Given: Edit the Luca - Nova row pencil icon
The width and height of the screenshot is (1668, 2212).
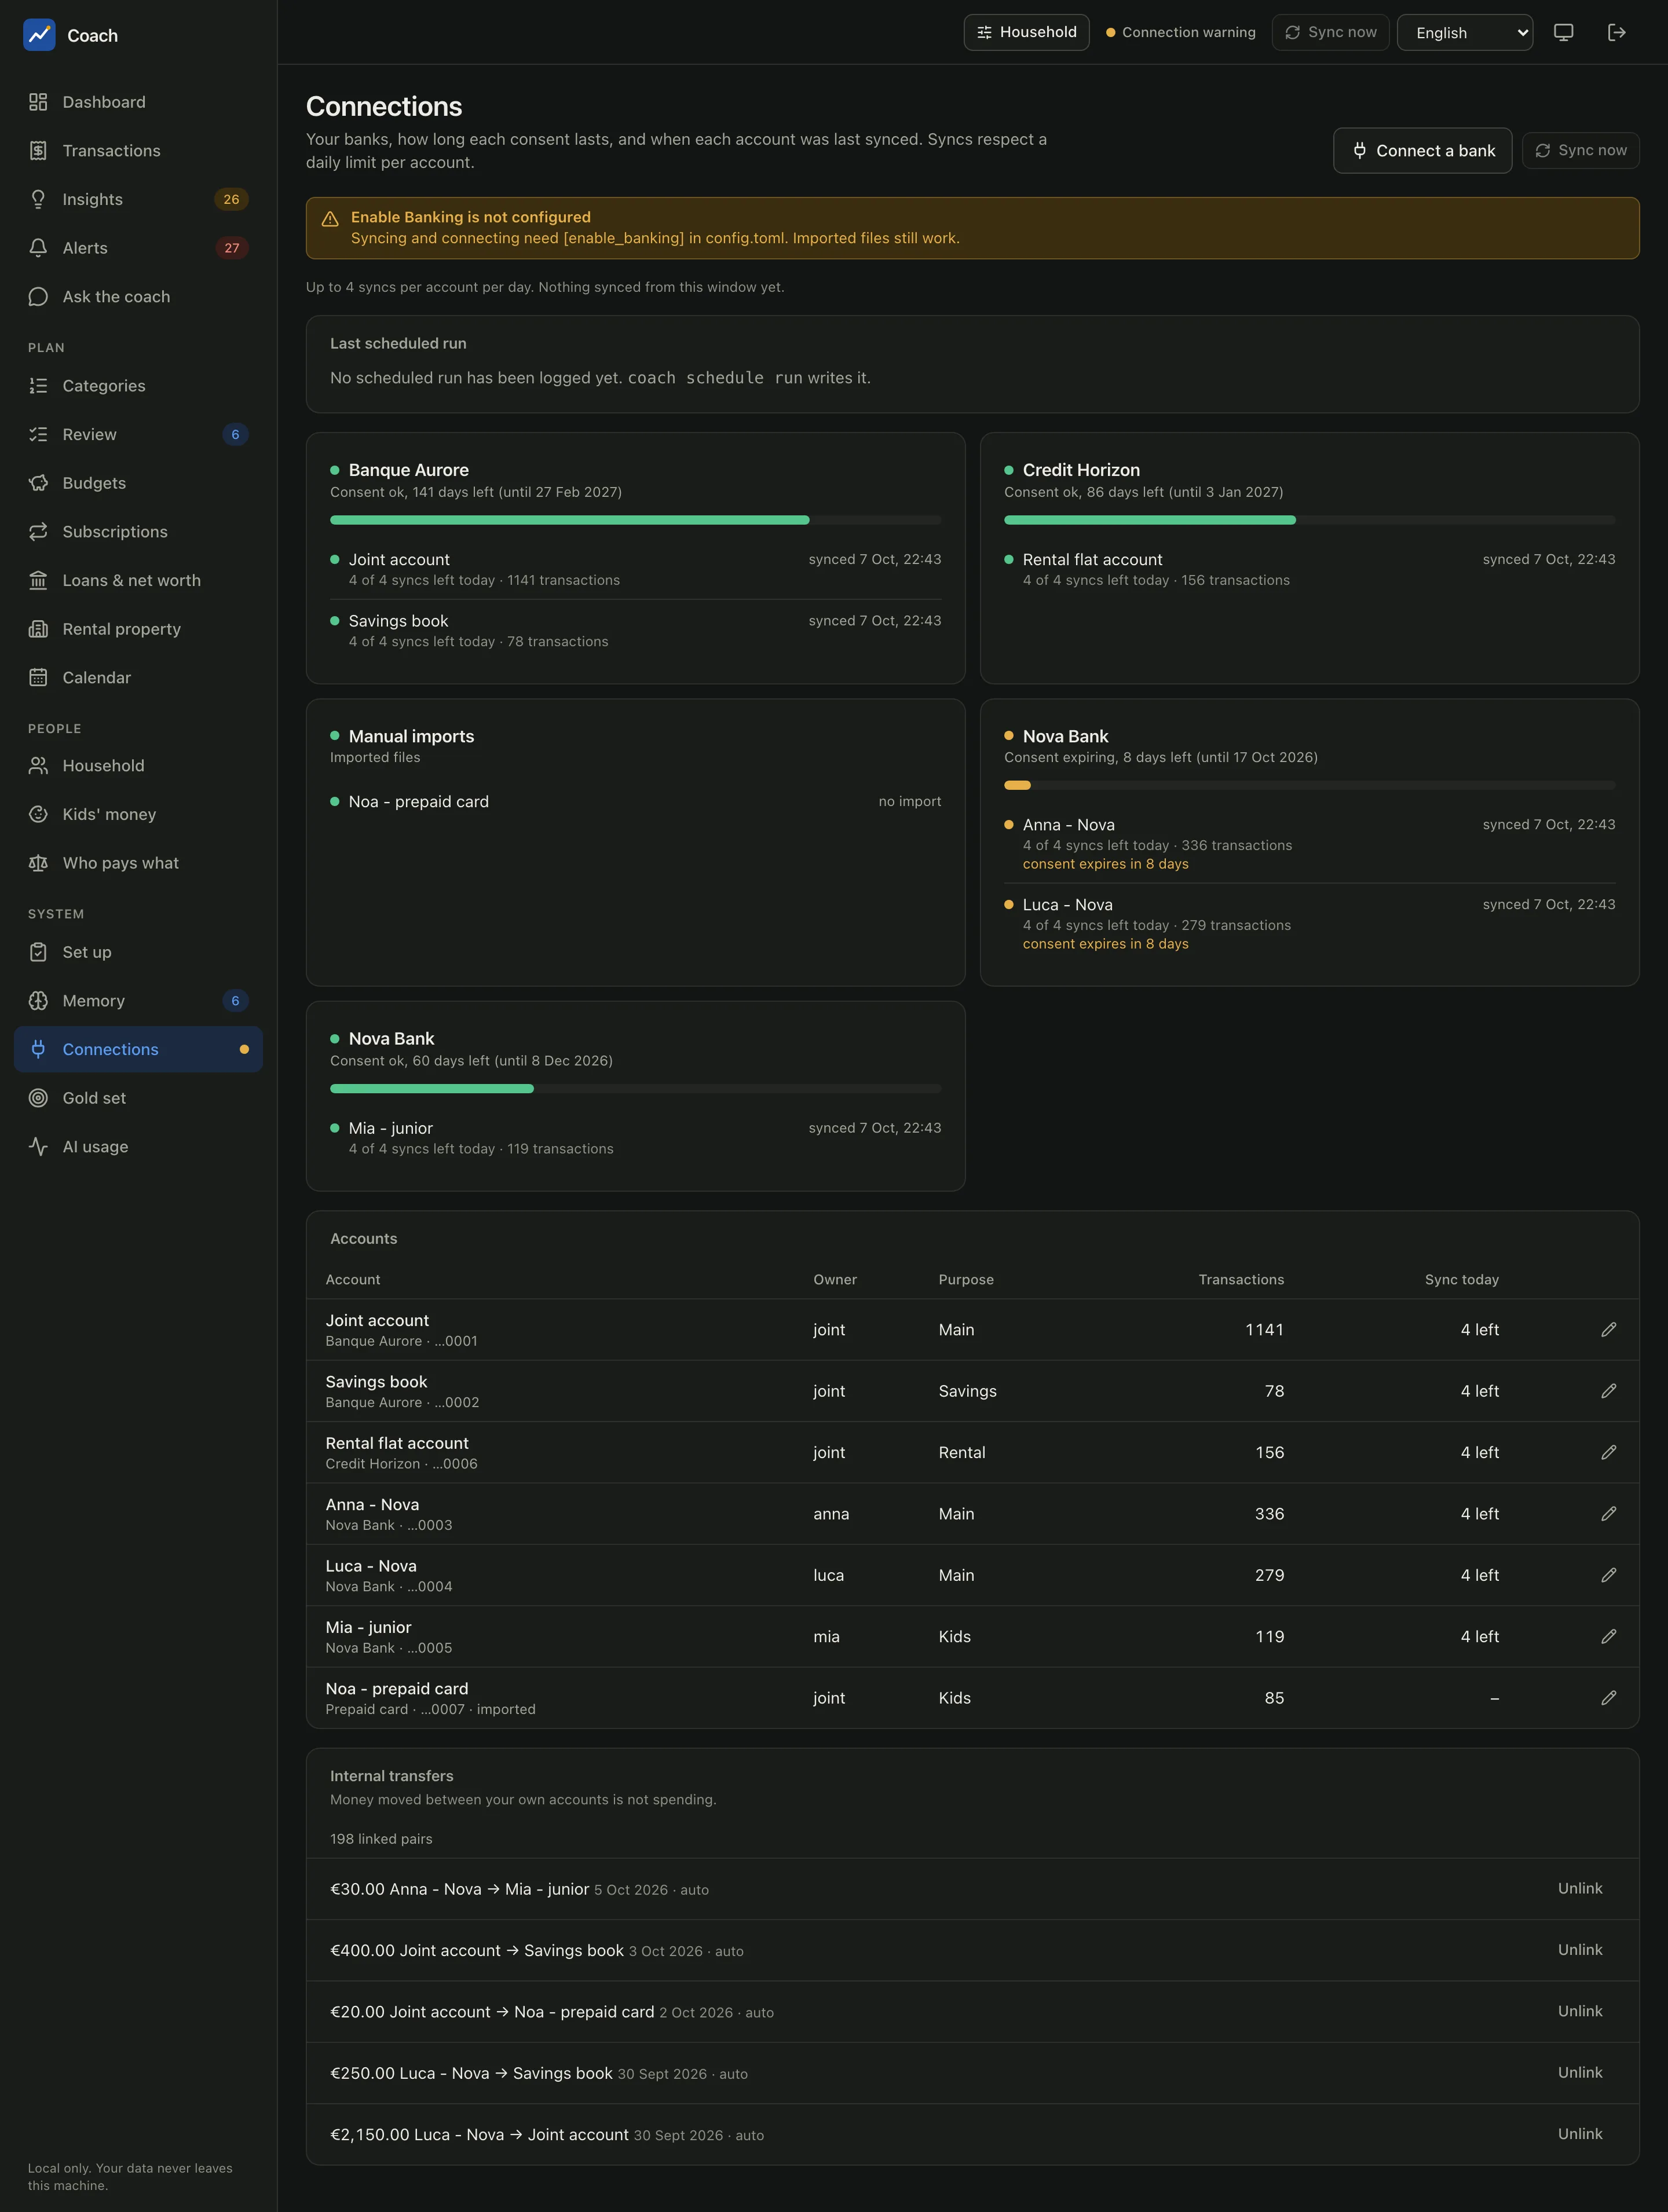Looking at the screenshot, I should (1608, 1575).
